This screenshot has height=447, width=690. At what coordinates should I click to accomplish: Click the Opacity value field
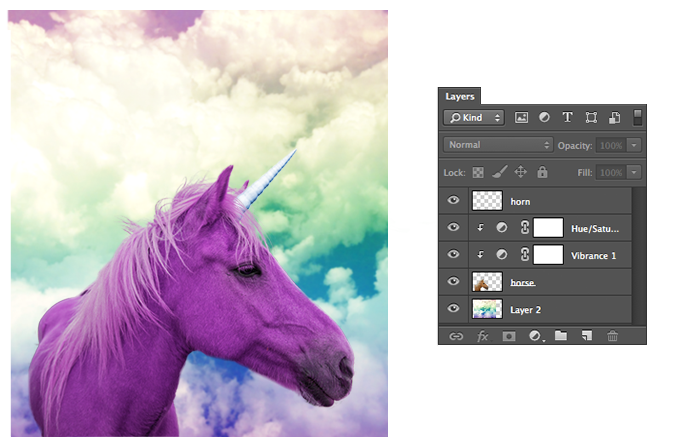tap(611, 145)
